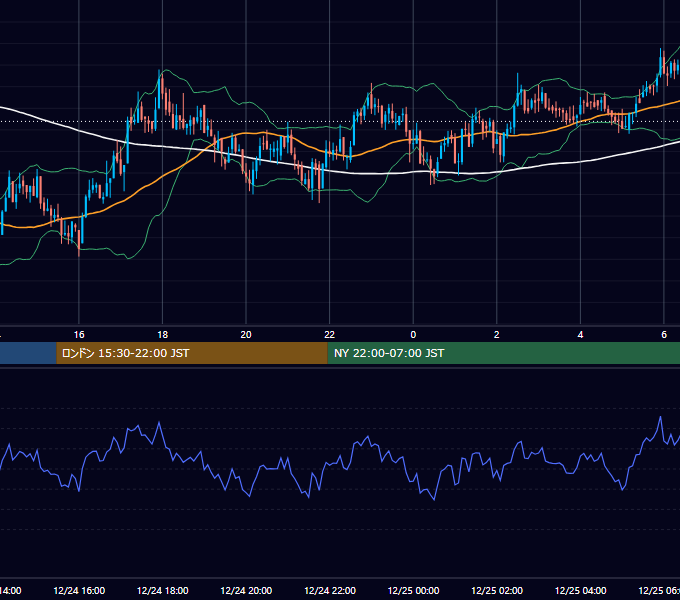Click the 12/25 00:00 date label

click(413, 590)
